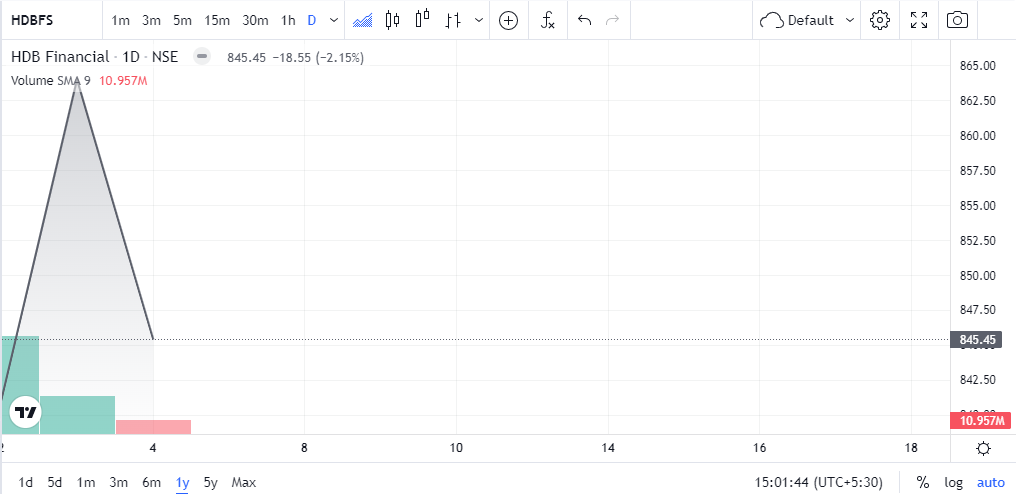This screenshot has width=1031, height=494.
Task: Click the date label 10 on time axis
Action: point(456,449)
